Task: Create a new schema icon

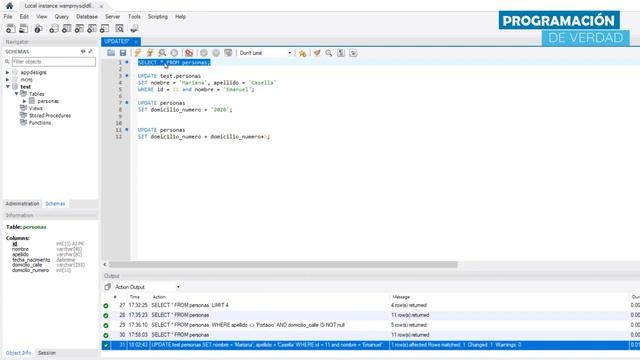Action: point(54,29)
